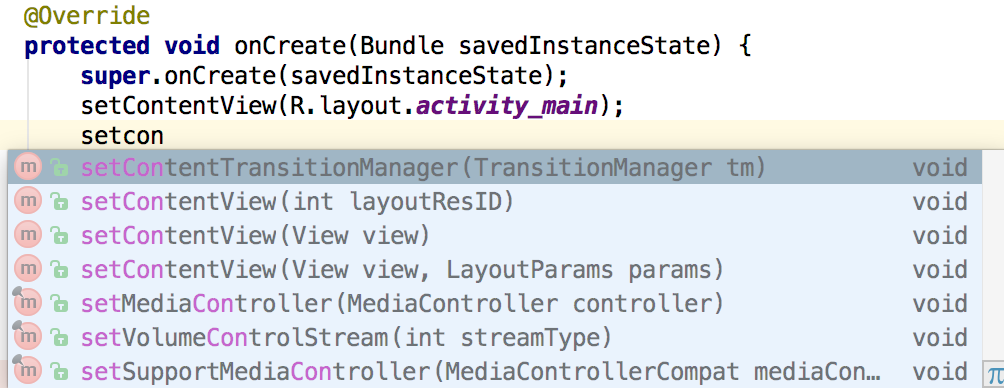This screenshot has height=388, width=1004.
Task: Select setContentTransitionManager(TransitionManager tm) suggestion
Action: tap(494, 168)
